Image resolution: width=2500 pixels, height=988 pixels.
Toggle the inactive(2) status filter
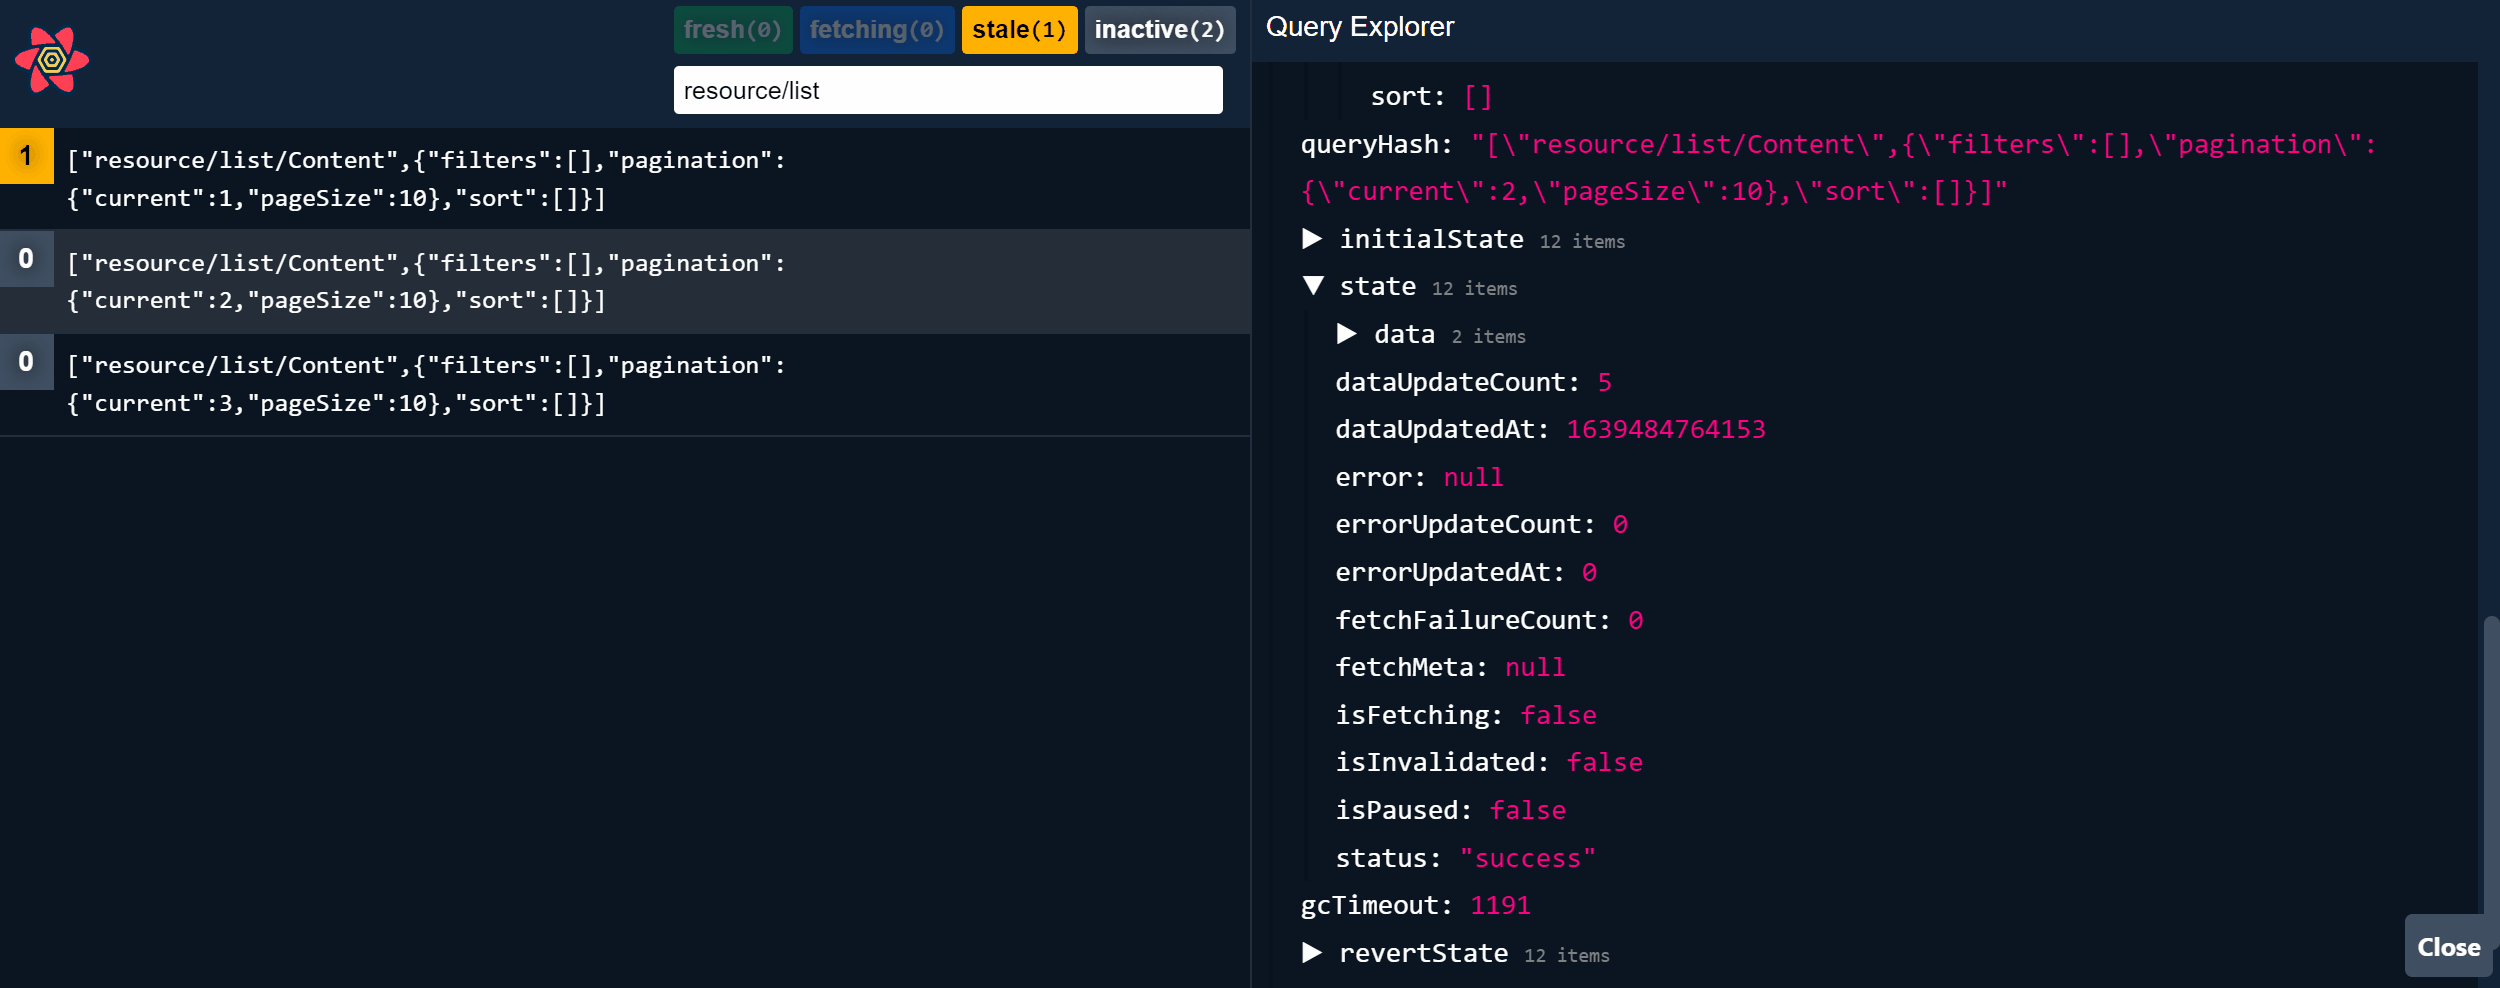point(1160,30)
